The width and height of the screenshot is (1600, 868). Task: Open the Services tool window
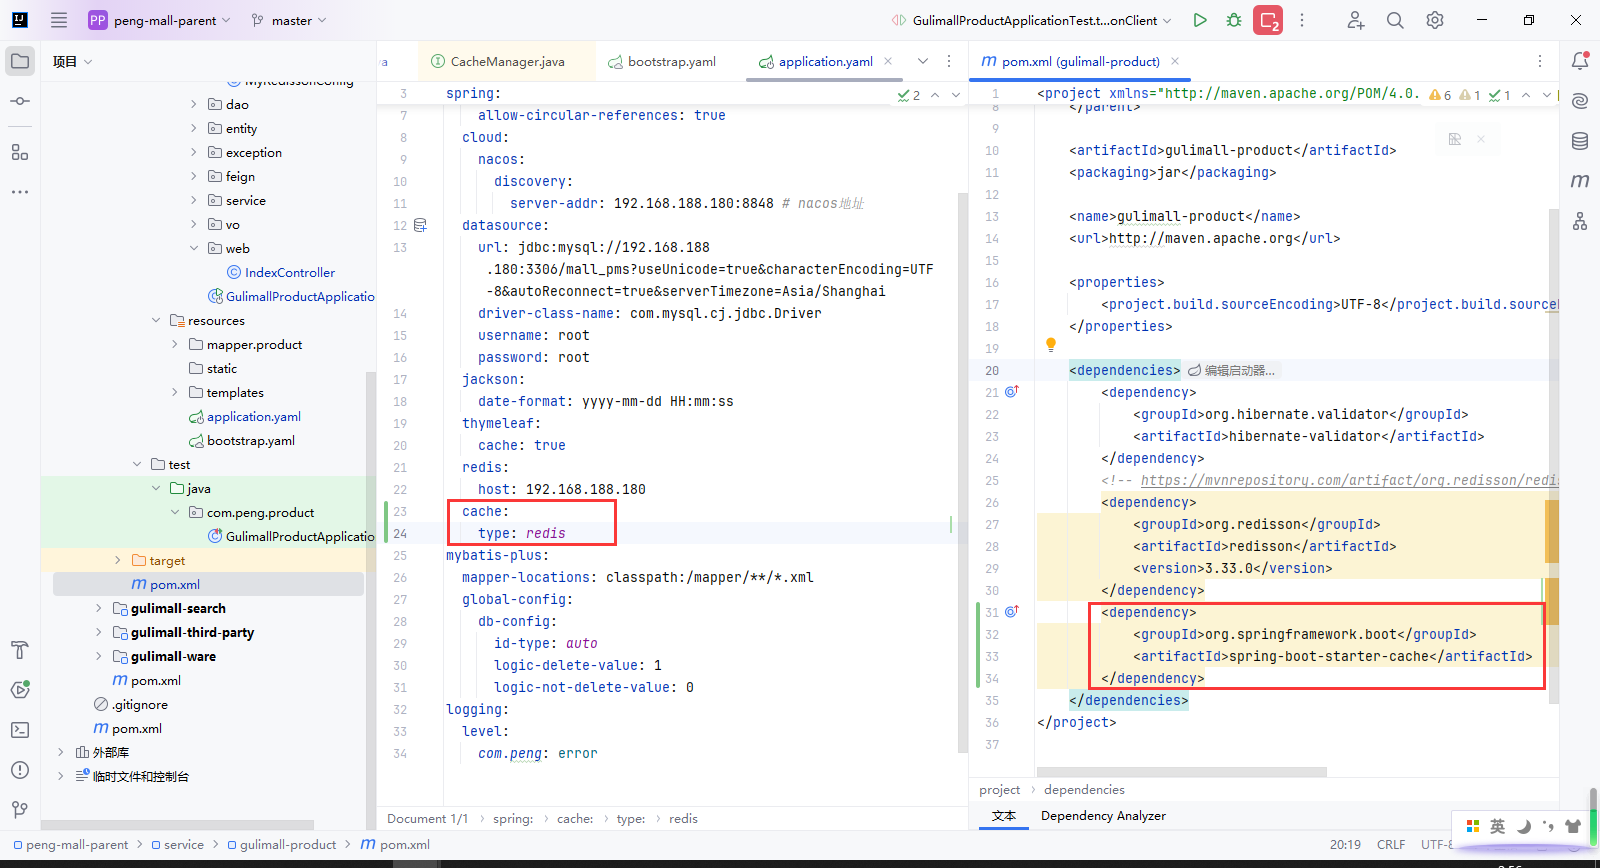(x=20, y=690)
